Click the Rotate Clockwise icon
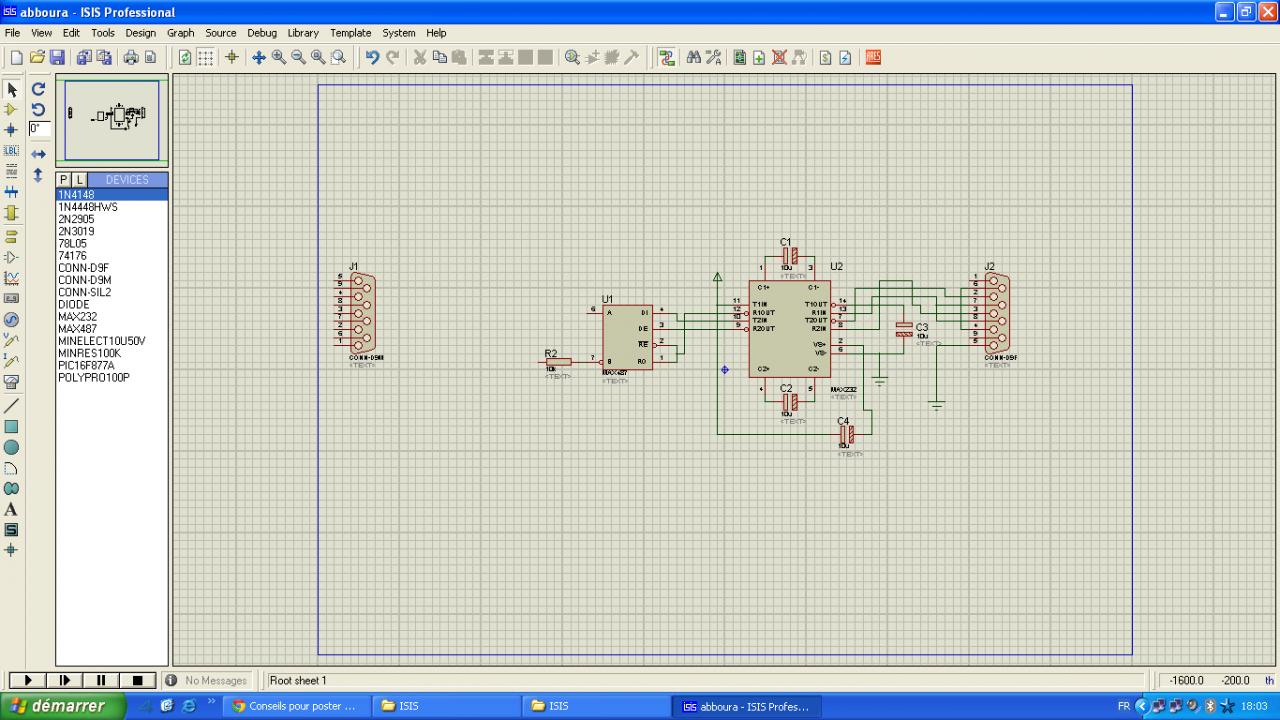Image resolution: width=1280 pixels, height=720 pixels. coord(39,89)
